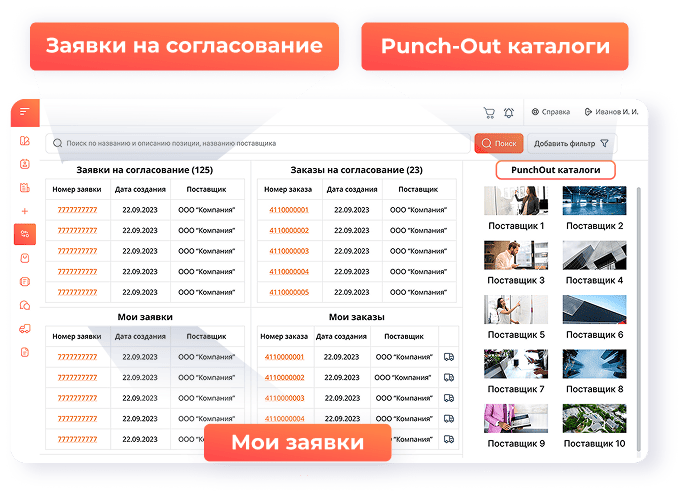This screenshot has width=682, height=494.
Task: Click the Заявки на согласование (125) heading
Action: 145,170
